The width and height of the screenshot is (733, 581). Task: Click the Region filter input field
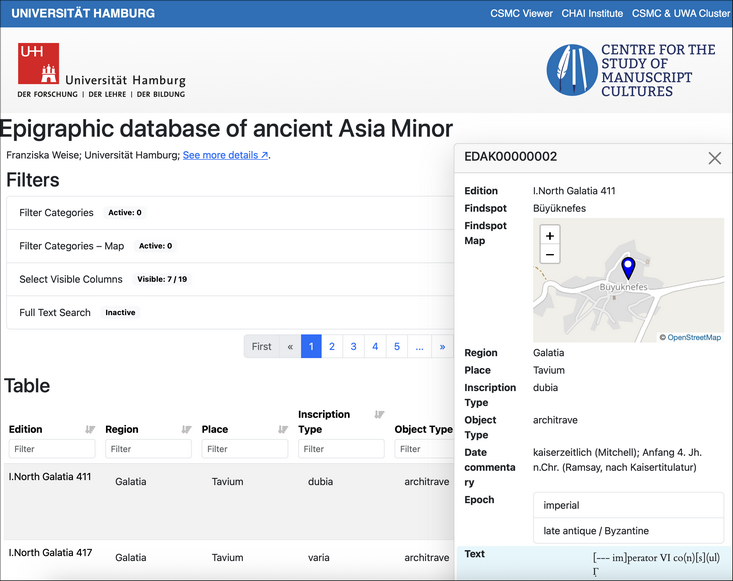(x=147, y=449)
